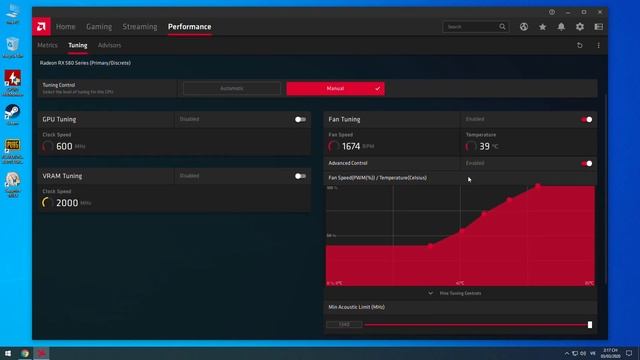
Task: Reset tuning with the refresh icon
Action: point(580,45)
